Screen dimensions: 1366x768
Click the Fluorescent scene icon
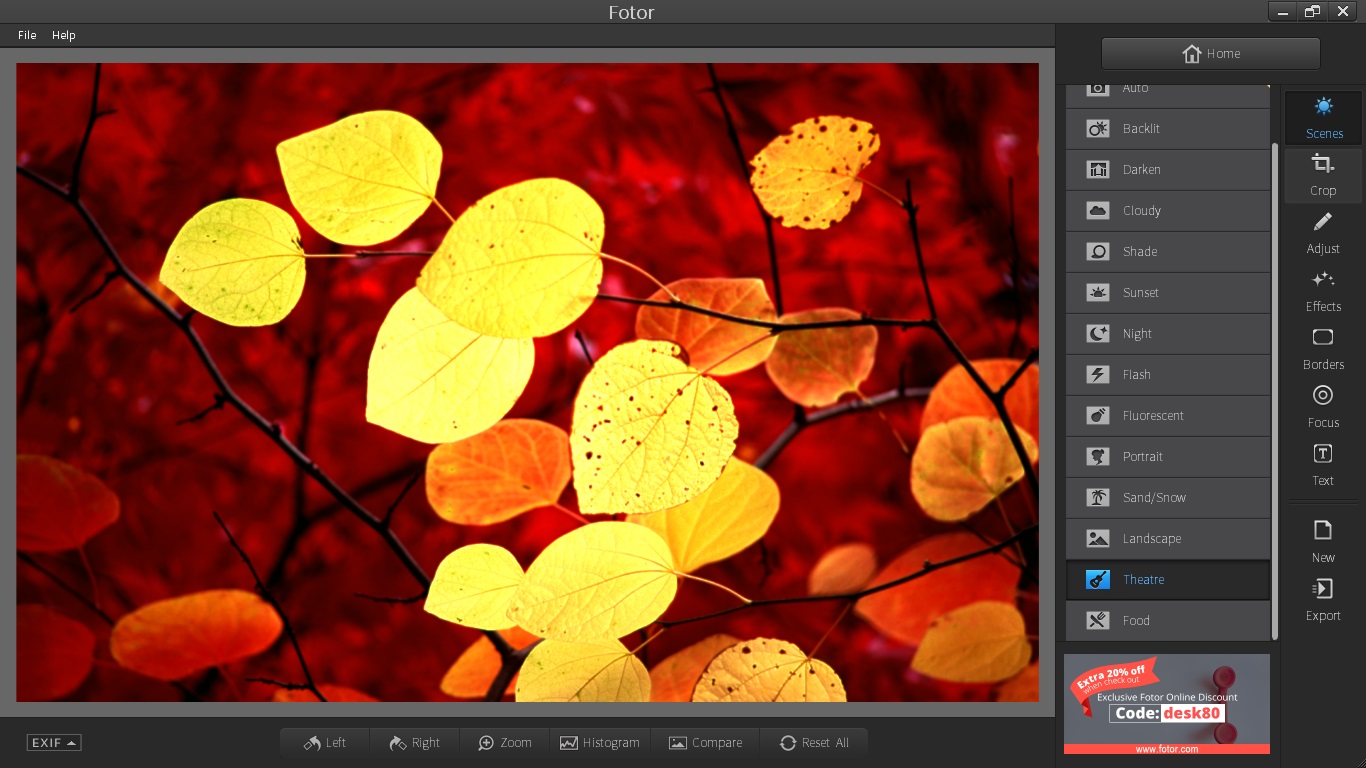pos(1098,415)
